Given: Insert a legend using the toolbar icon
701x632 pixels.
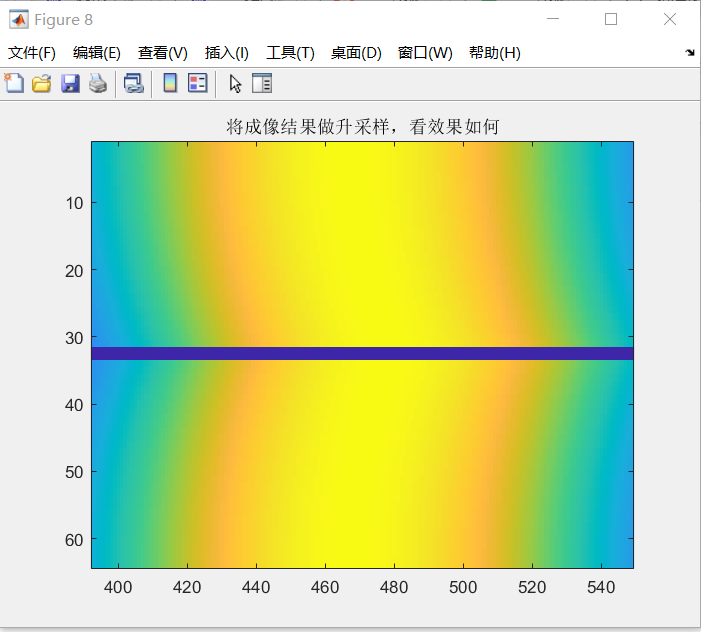Looking at the screenshot, I should point(198,83).
